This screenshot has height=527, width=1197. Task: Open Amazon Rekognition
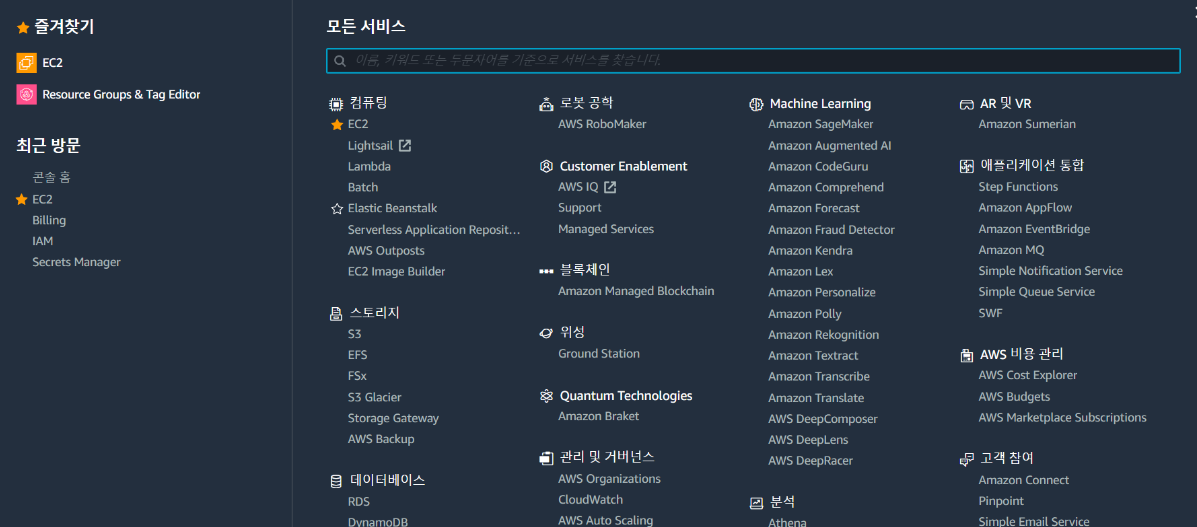point(824,335)
